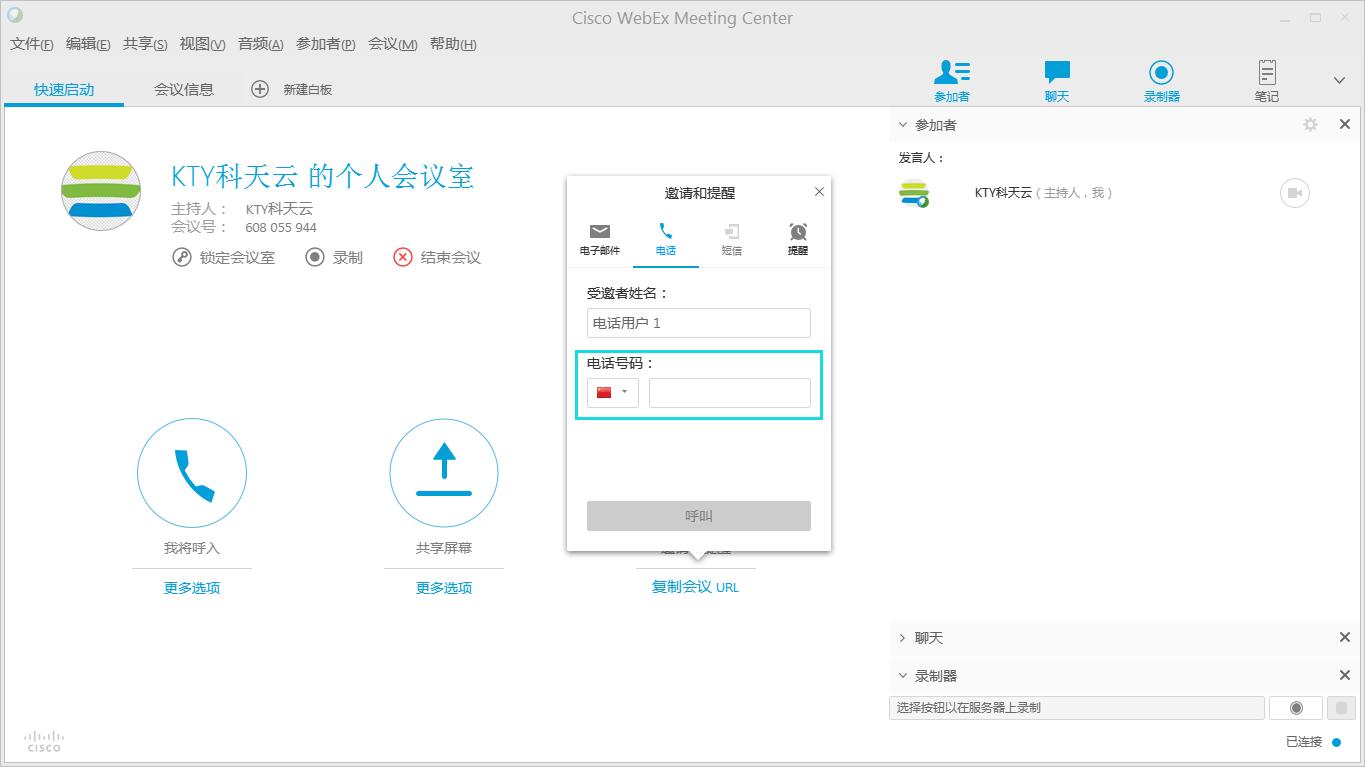Click the large Share Screen circle
This screenshot has width=1365, height=767.
pyautogui.click(x=444, y=473)
